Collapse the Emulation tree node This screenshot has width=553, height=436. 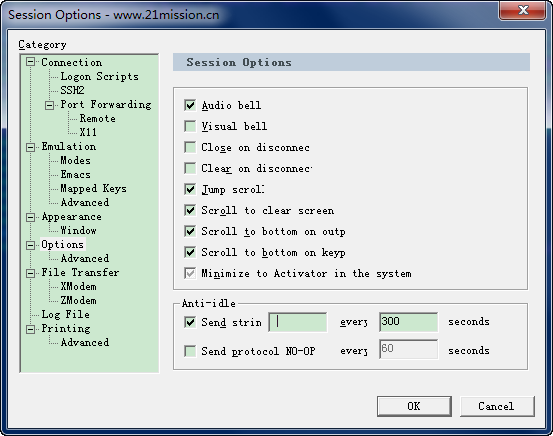pos(31,147)
